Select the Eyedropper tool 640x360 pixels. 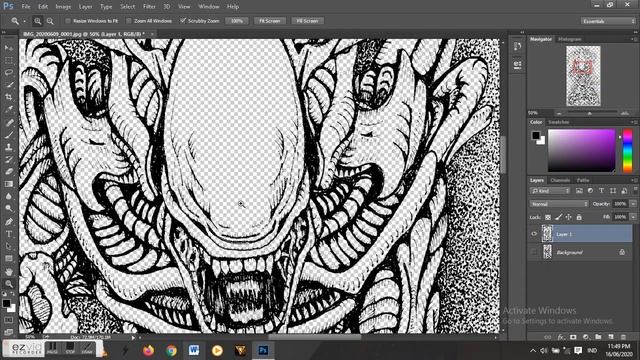(9, 109)
